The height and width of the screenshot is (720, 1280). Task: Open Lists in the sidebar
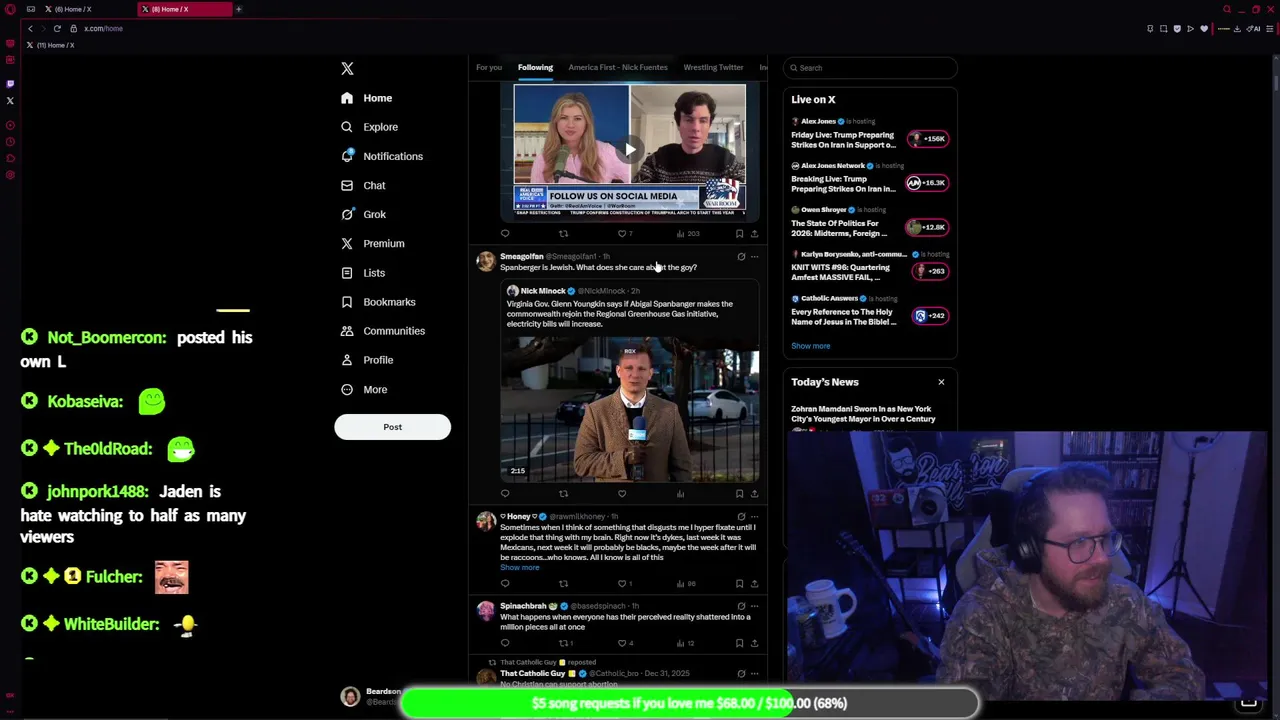(362, 272)
